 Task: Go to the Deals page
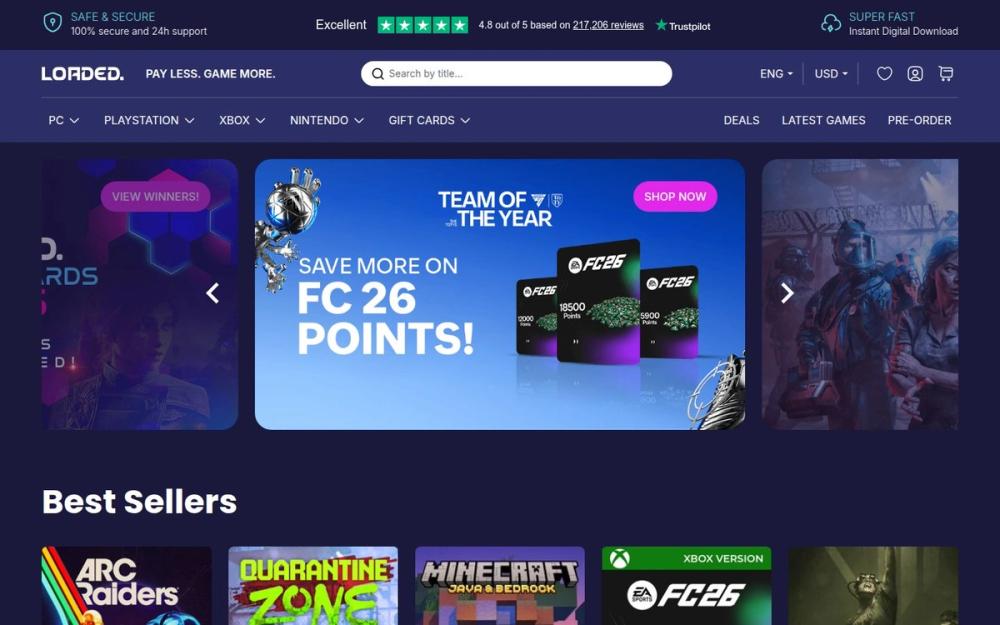(x=741, y=121)
